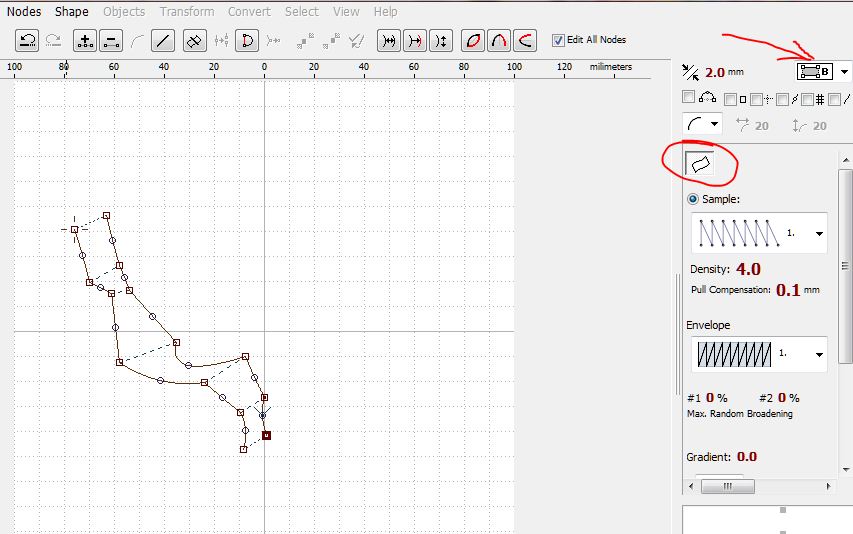Click the wavy column shape icon
This screenshot has width=853, height=534.
click(700, 163)
